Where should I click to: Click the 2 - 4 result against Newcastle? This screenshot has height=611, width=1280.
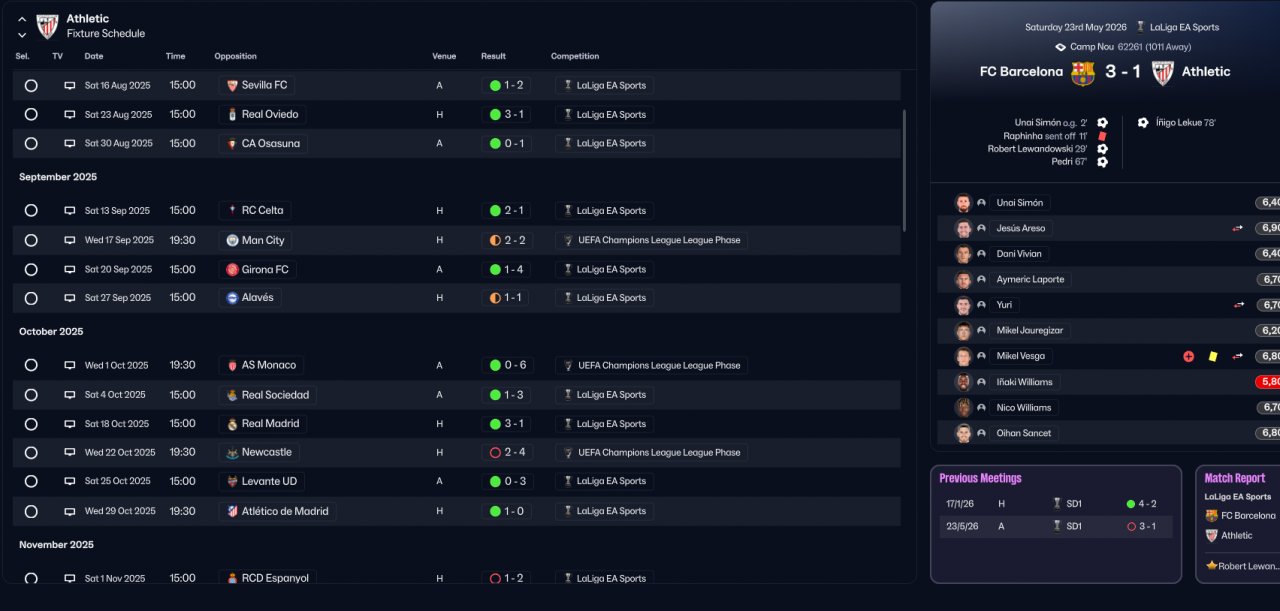[x=506, y=453]
